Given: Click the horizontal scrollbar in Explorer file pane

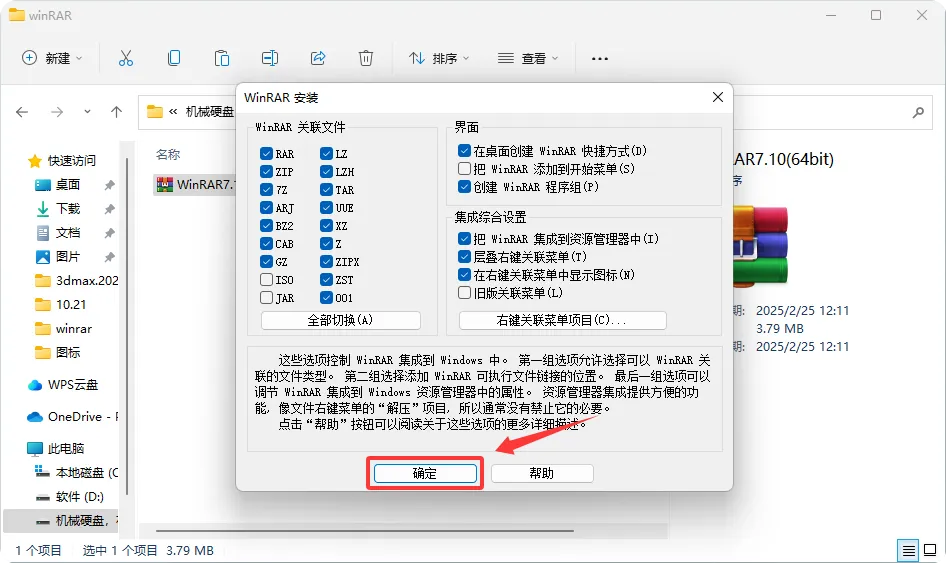Looking at the screenshot, I should click(x=364, y=531).
